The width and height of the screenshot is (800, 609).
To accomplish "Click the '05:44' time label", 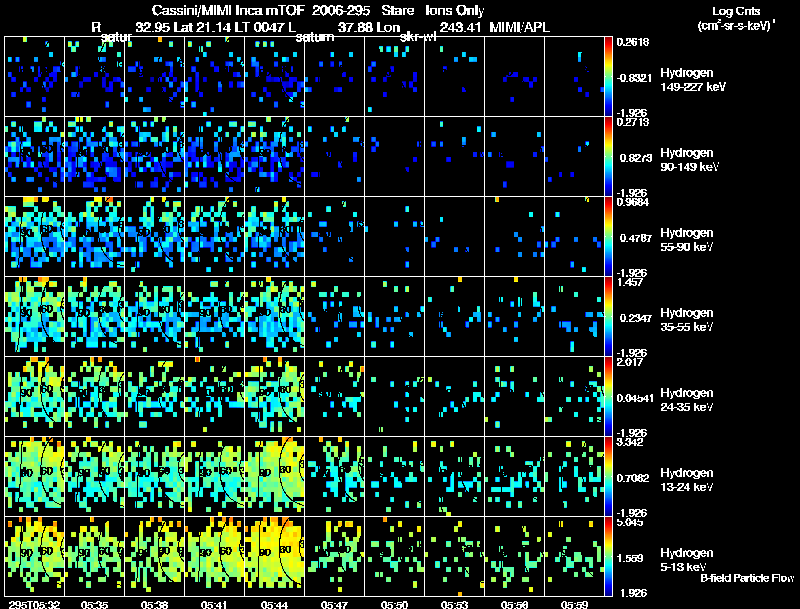I will pos(274,604).
